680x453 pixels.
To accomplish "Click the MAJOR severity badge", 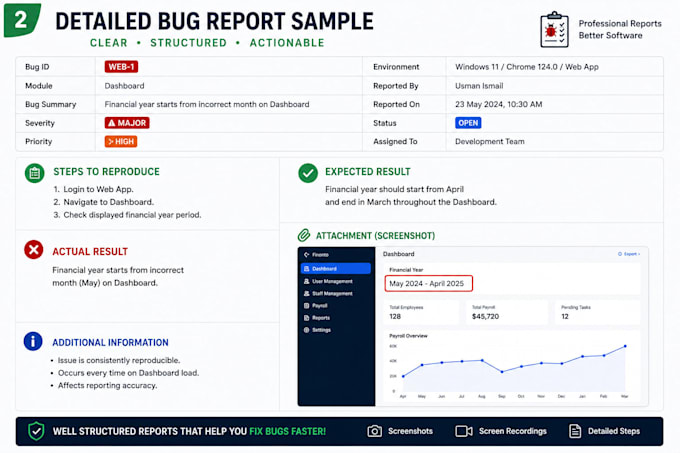I will (x=127, y=123).
